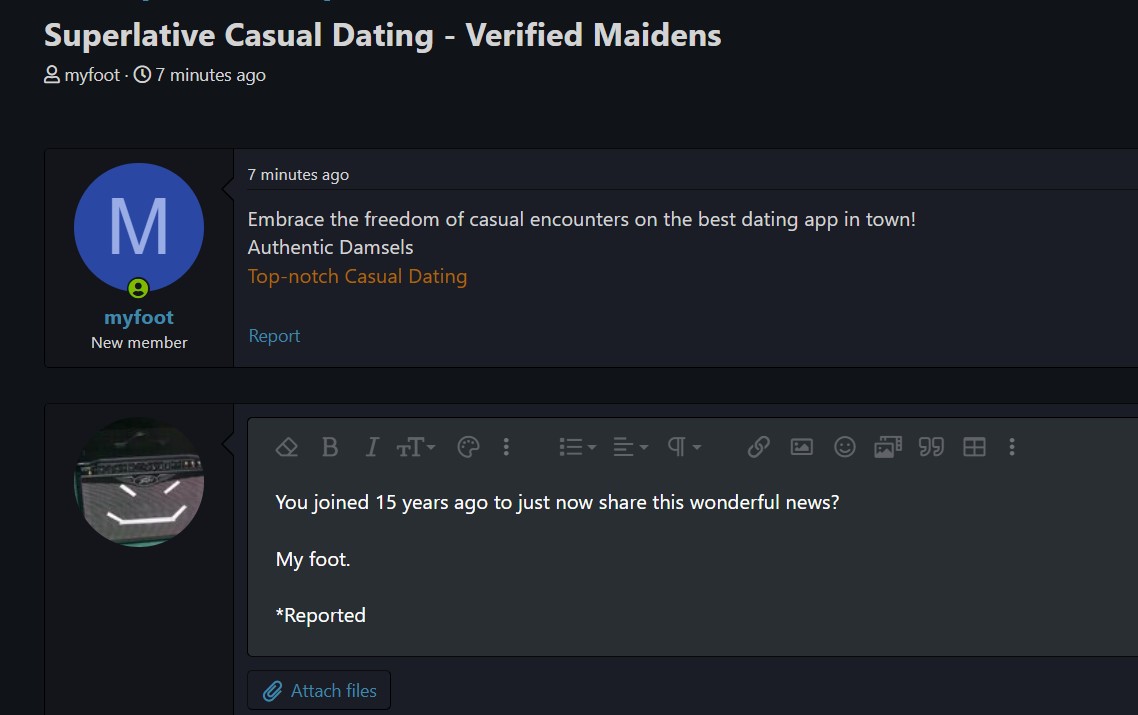Click the Remove formatting eraser icon
The height and width of the screenshot is (715, 1138).
pos(287,447)
